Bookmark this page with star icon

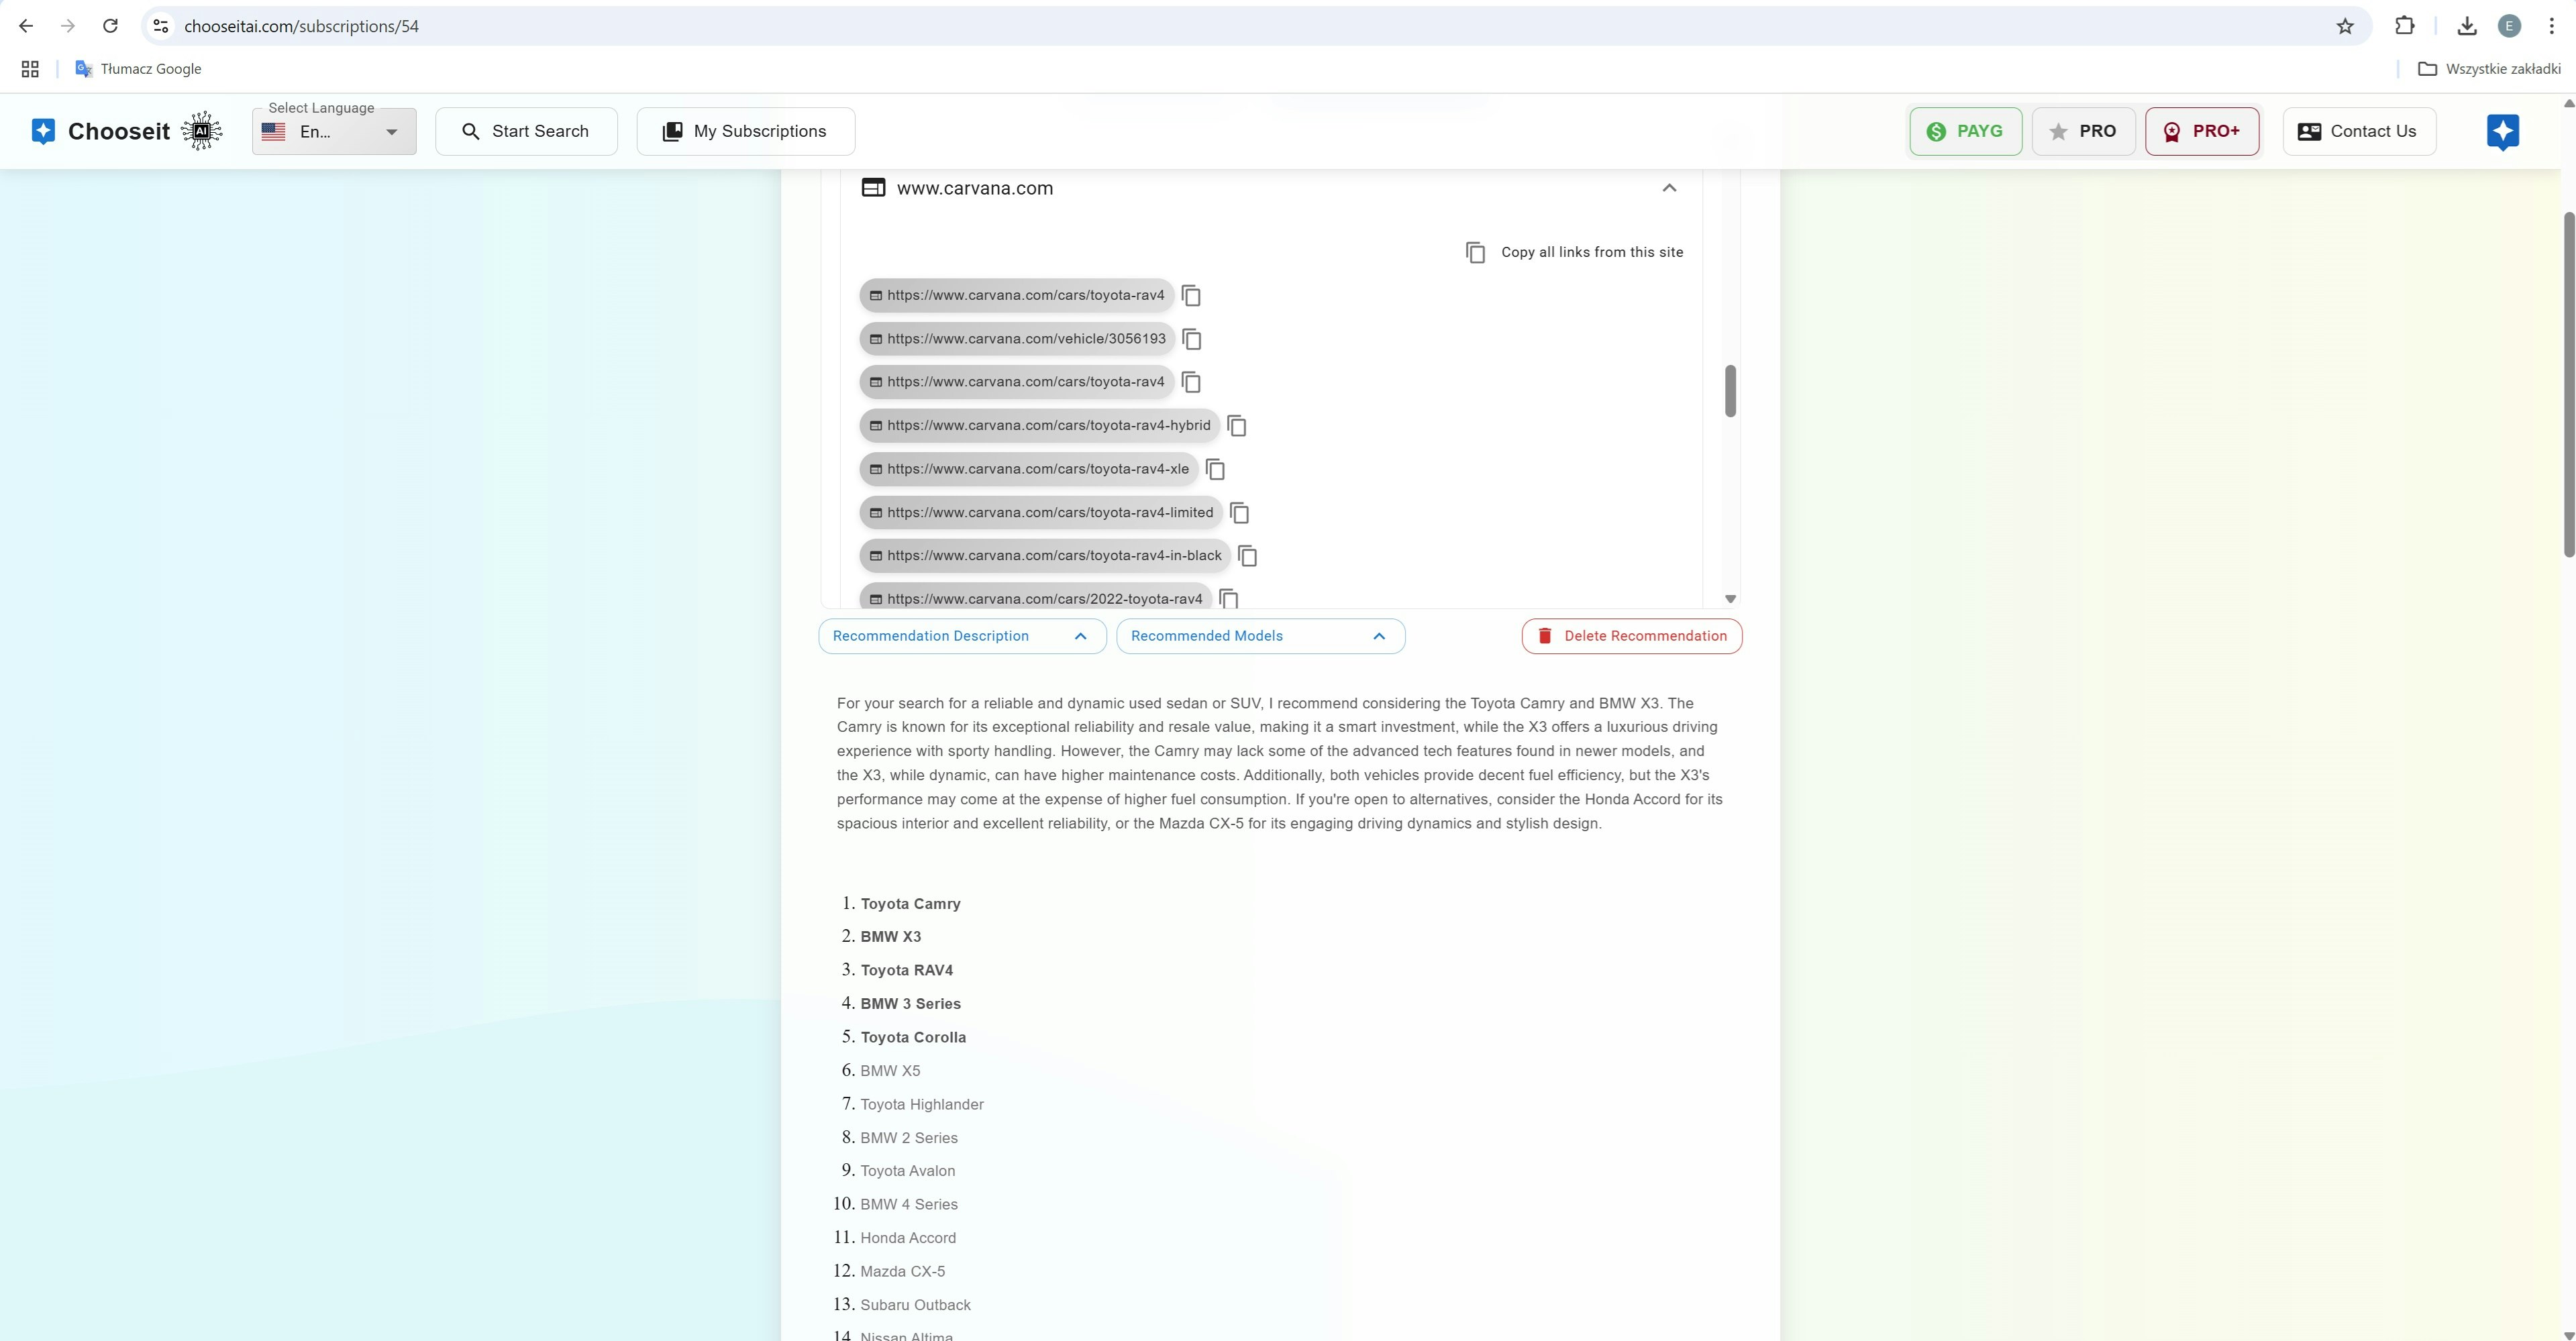point(2344,26)
